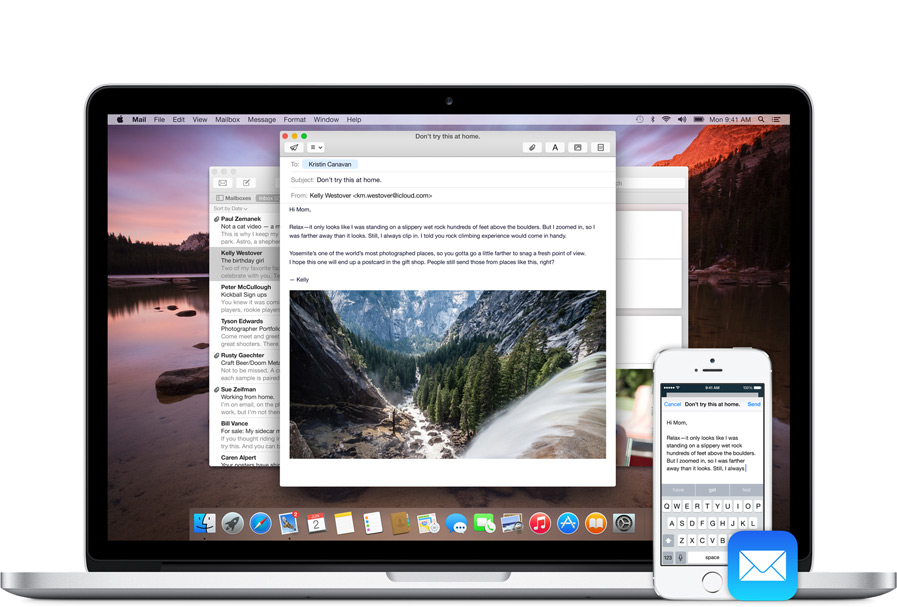897x607 pixels.
Task: Open the header fields dropdown in compose toolbar
Action: 316,148
